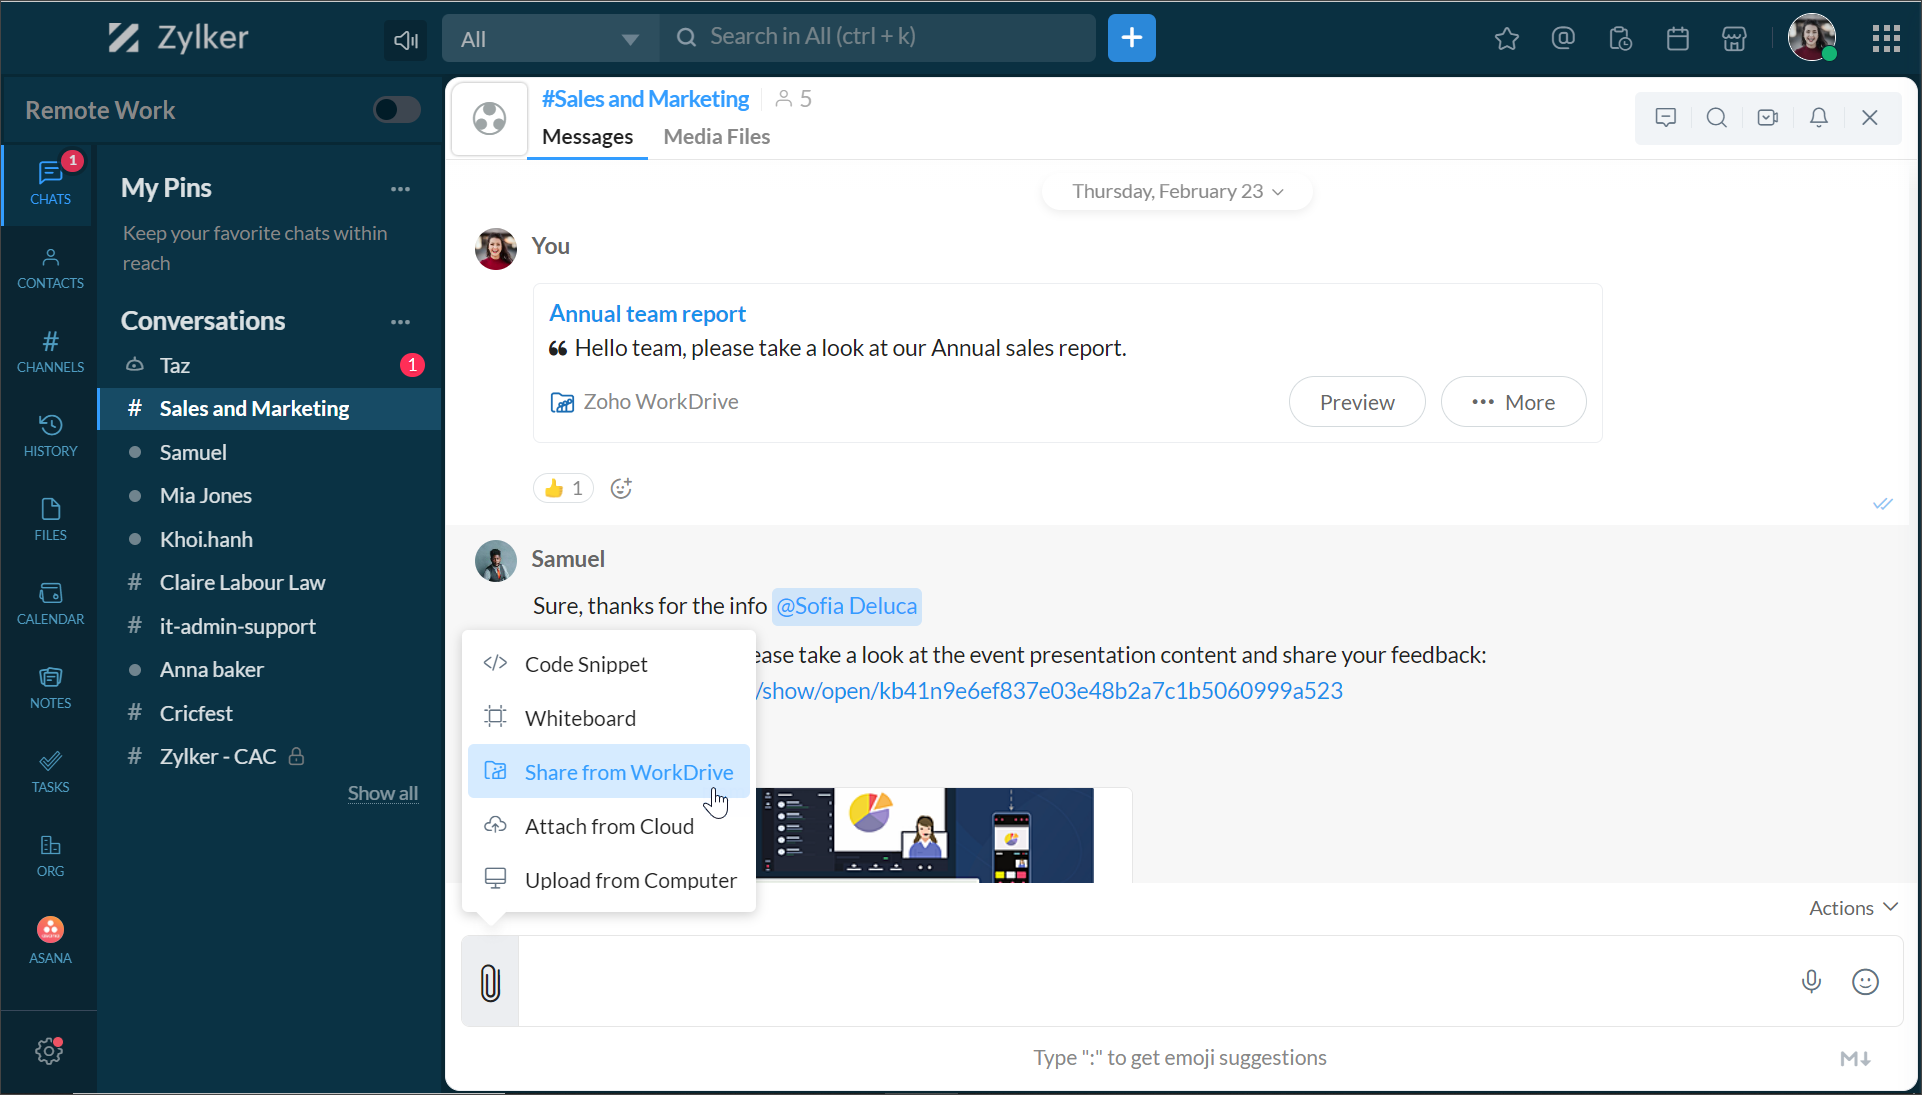Open Notes in left sidebar

50,688
